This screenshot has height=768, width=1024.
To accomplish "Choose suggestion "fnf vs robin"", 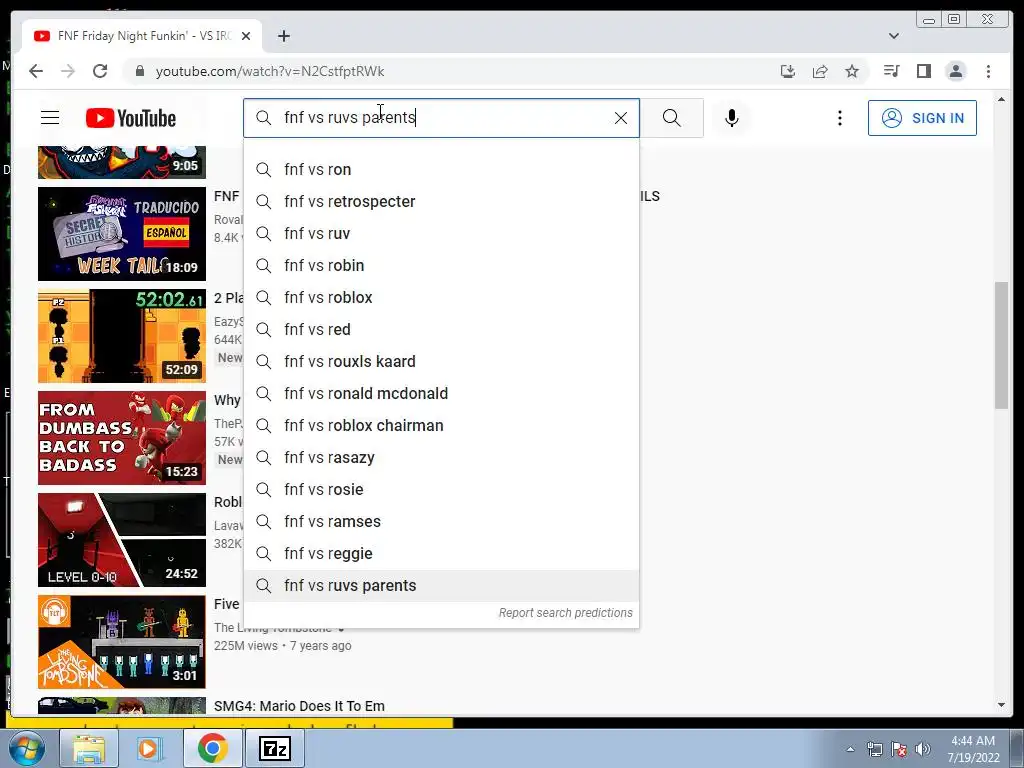I will [x=441, y=265].
